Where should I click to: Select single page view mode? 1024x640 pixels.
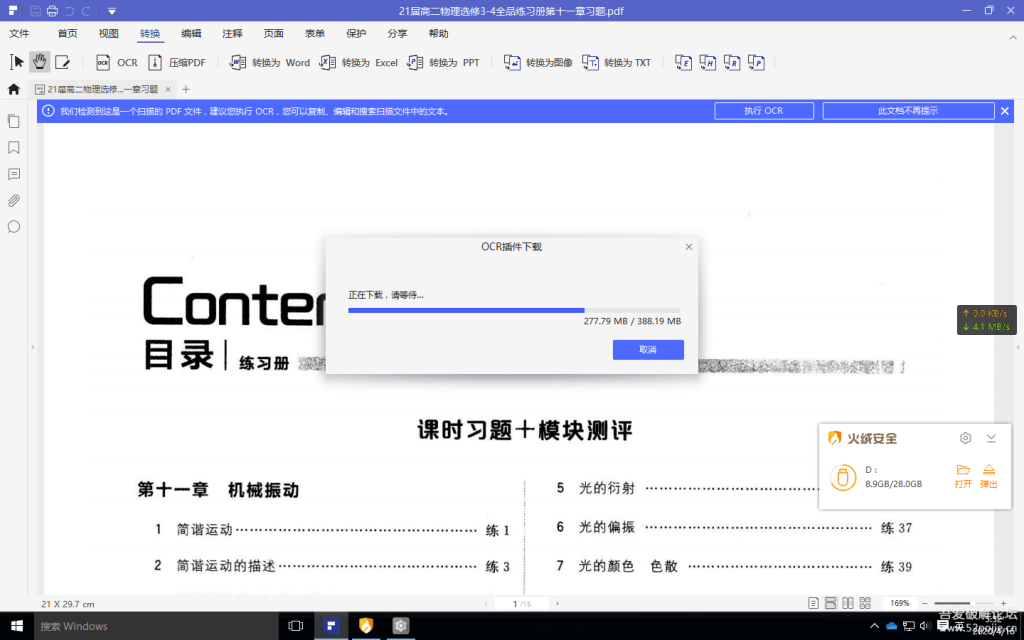click(813, 603)
